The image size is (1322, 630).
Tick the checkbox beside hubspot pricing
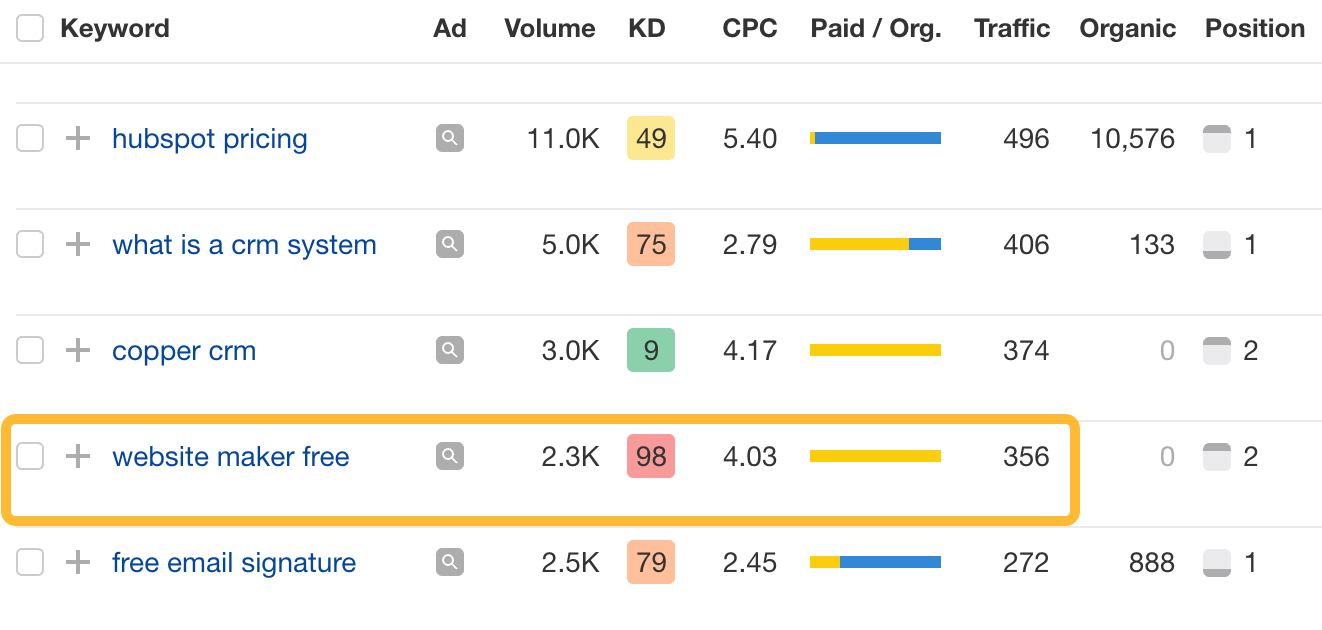pos(29,138)
